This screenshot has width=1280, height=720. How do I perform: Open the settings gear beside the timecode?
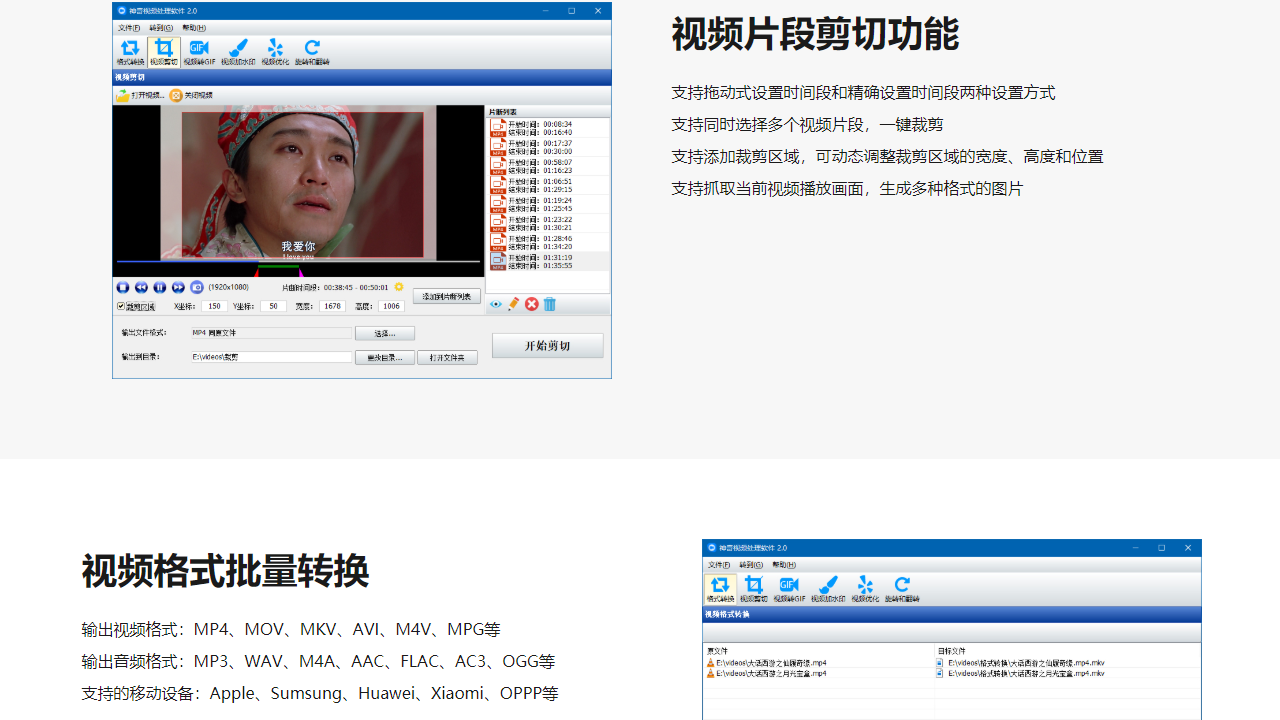[x=398, y=287]
